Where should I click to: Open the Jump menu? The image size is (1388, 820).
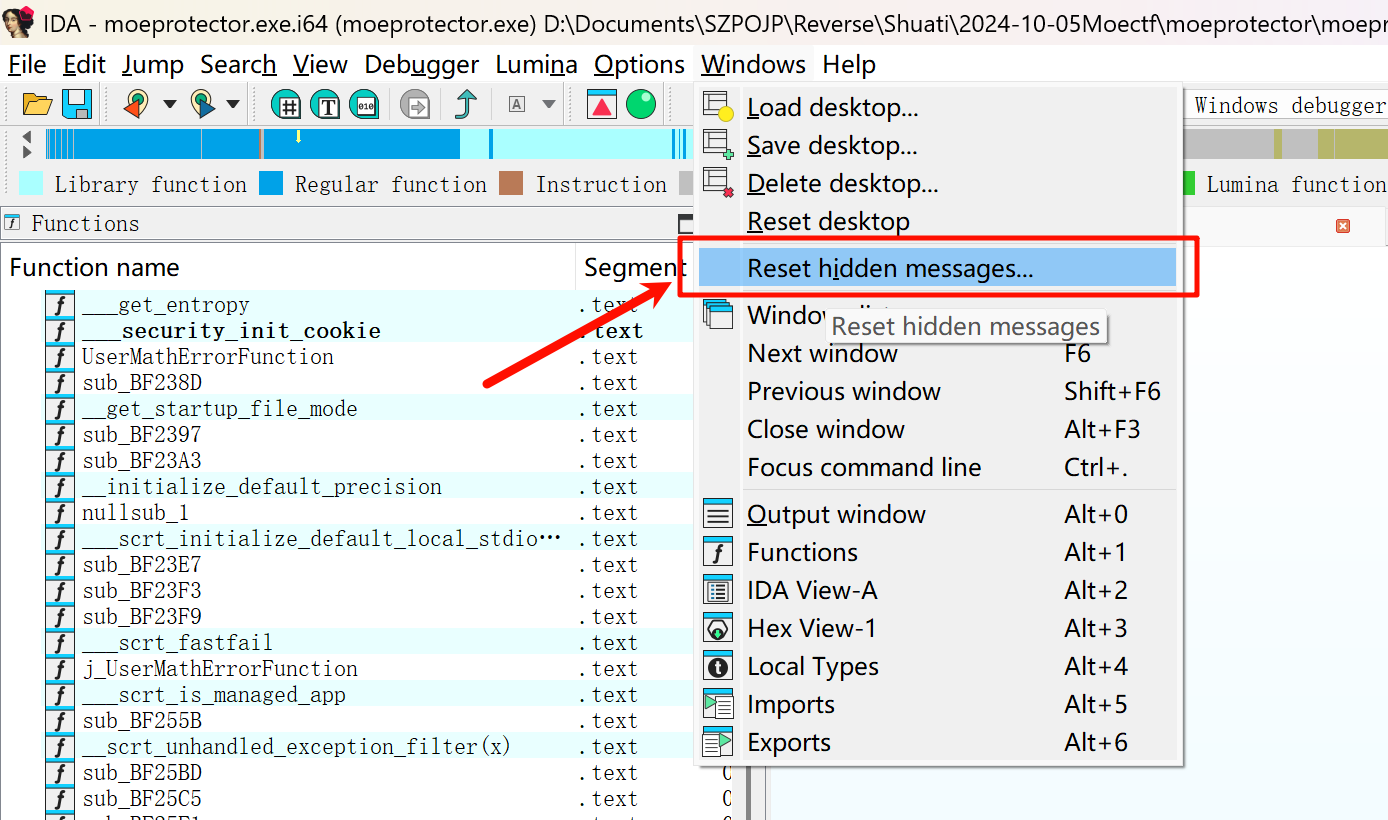click(x=153, y=65)
